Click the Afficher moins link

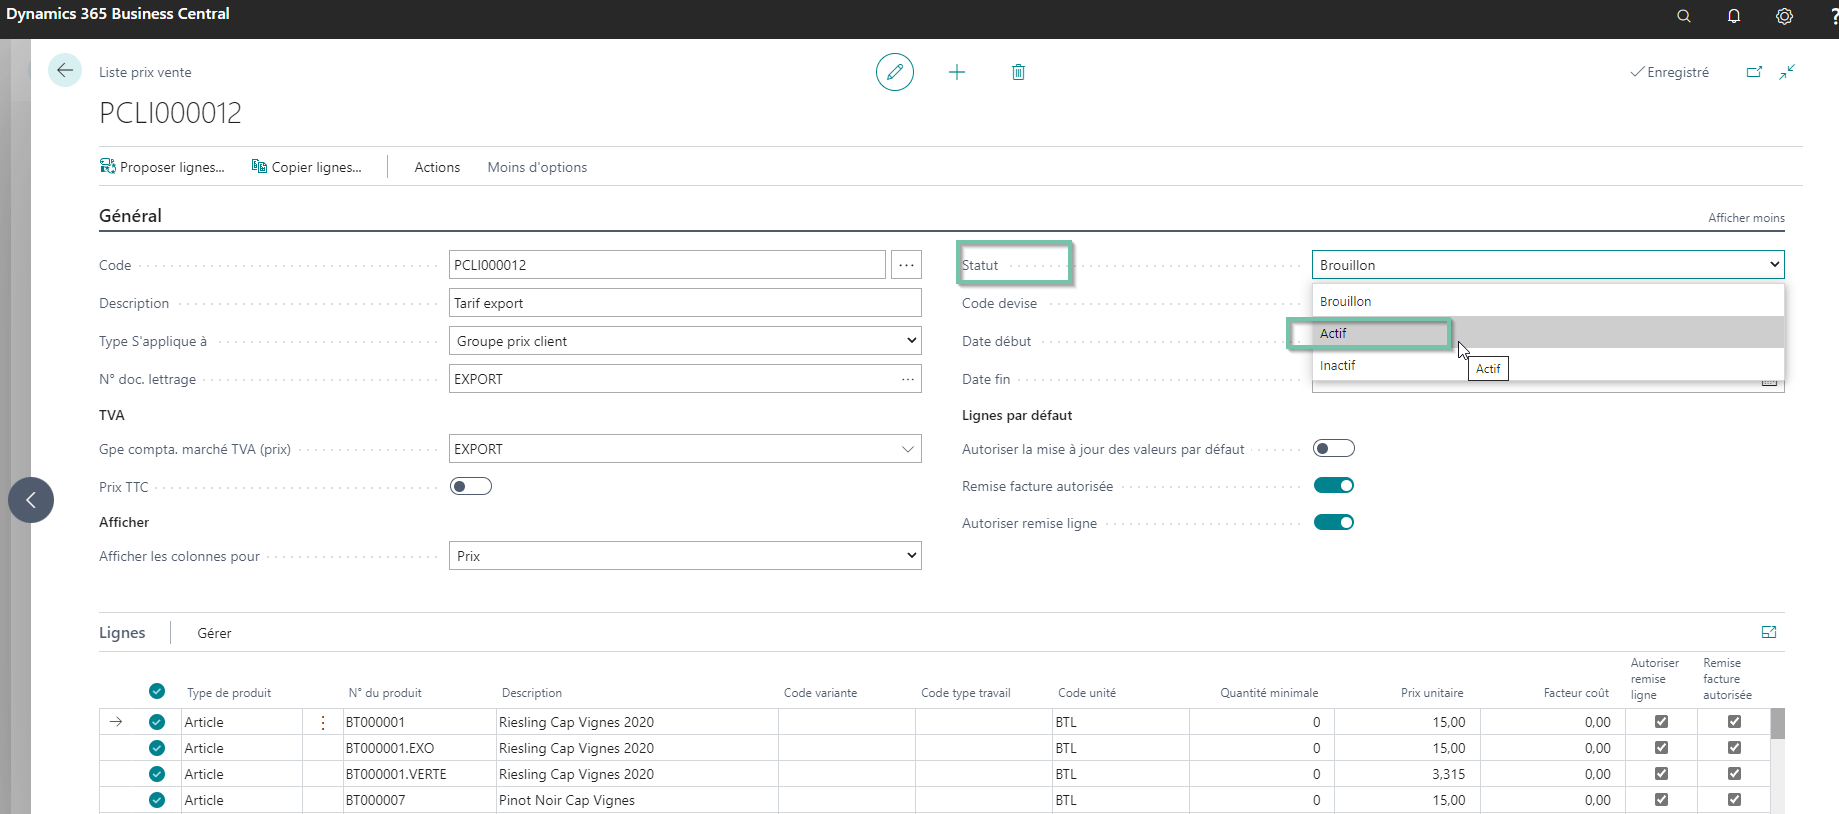pyautogui.click(x=1746, y=218)
